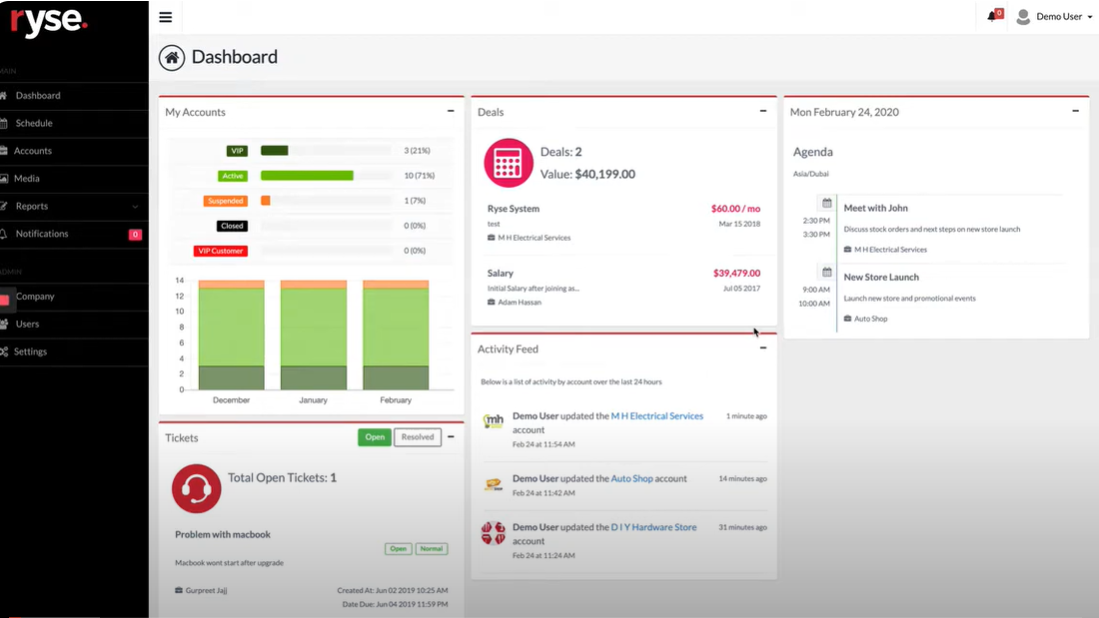Click the home icon beside Dashboard title

point(171,57)
